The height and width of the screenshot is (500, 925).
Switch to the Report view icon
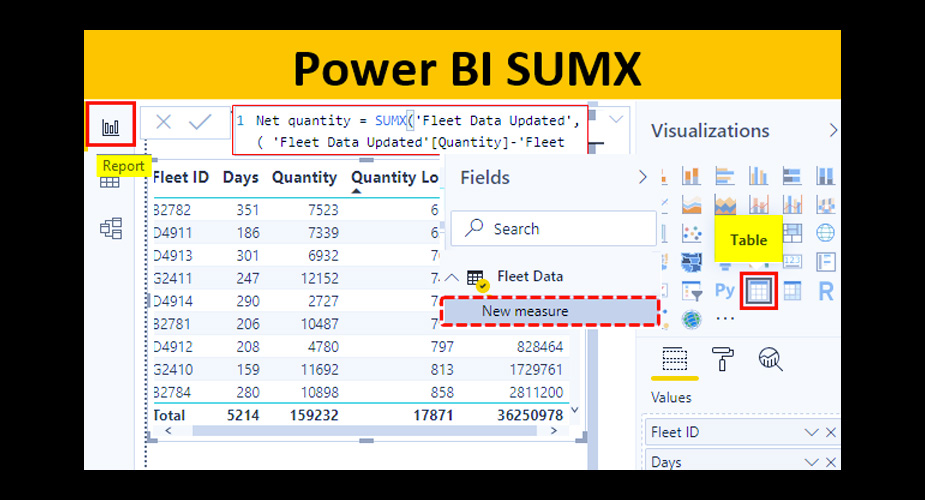110,126
